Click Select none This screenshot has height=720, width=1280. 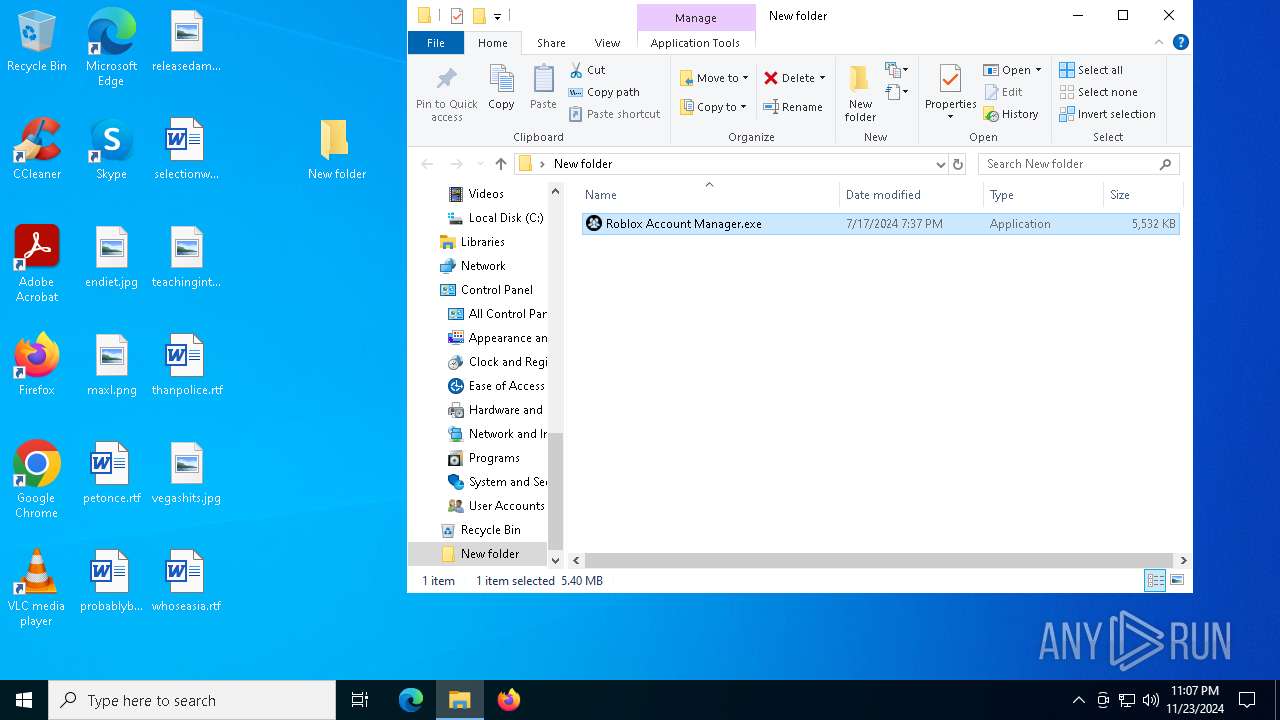click(1098, 92)
